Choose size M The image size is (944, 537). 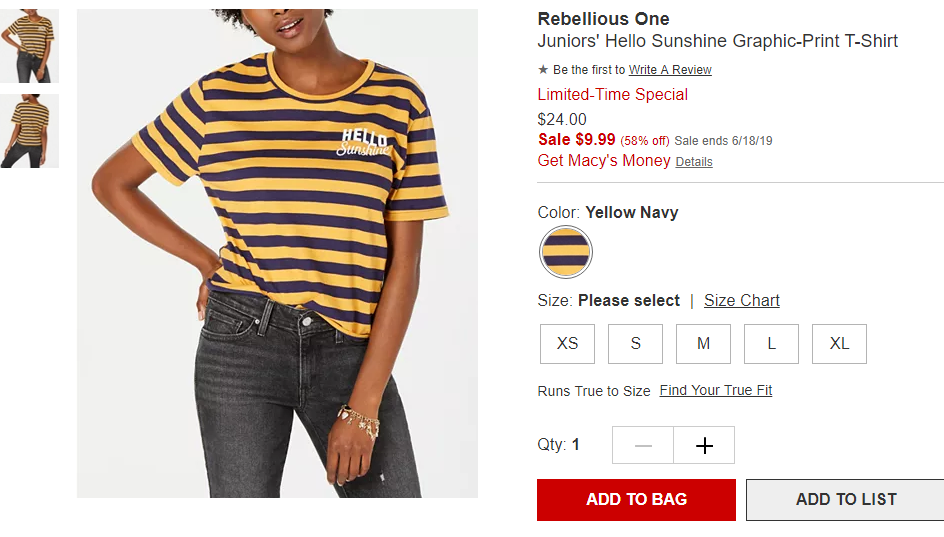pyautogui.click(x=703, y=344)
